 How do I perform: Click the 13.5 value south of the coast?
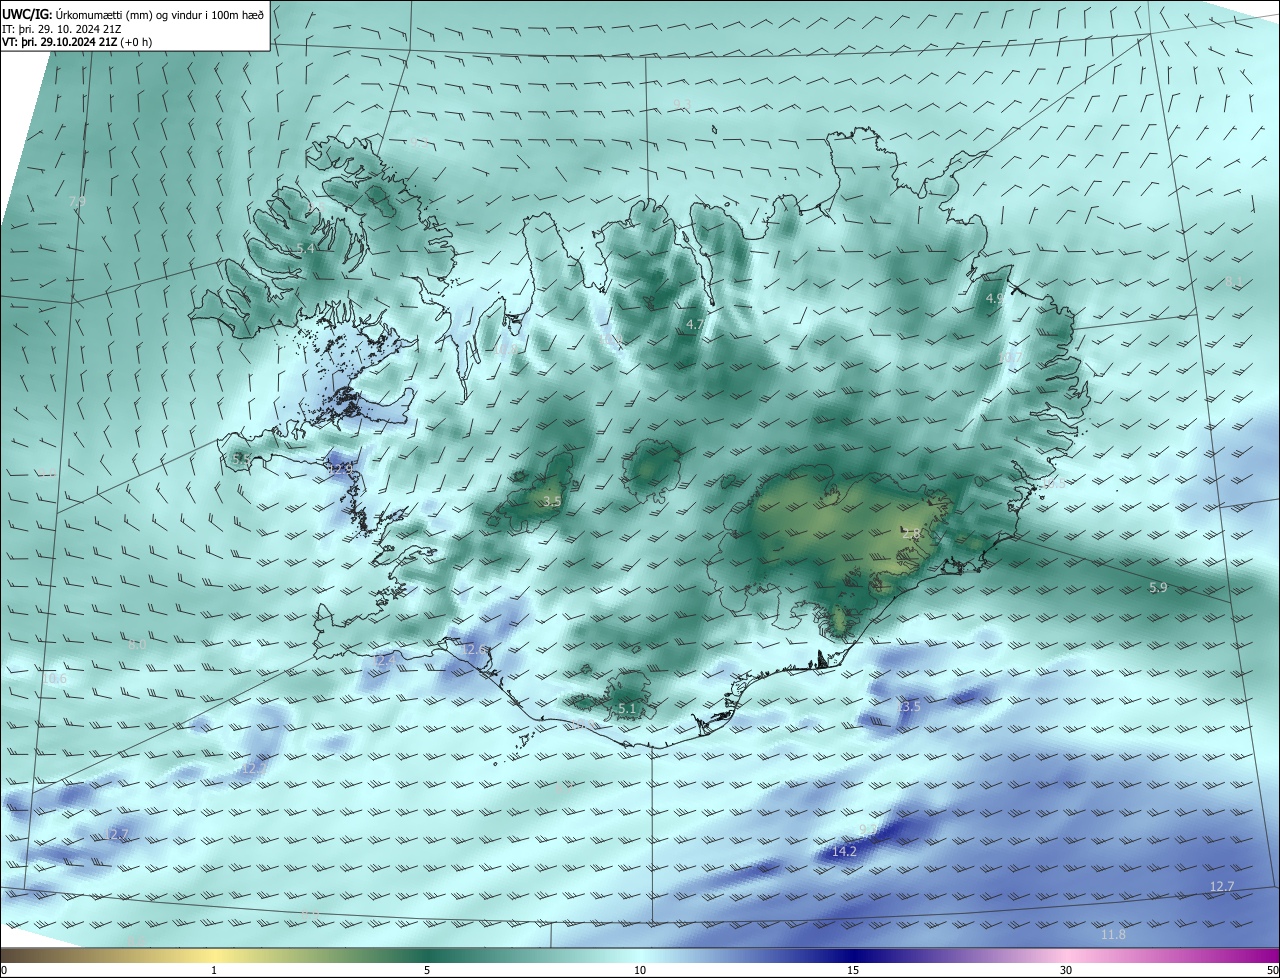(908, 707)
